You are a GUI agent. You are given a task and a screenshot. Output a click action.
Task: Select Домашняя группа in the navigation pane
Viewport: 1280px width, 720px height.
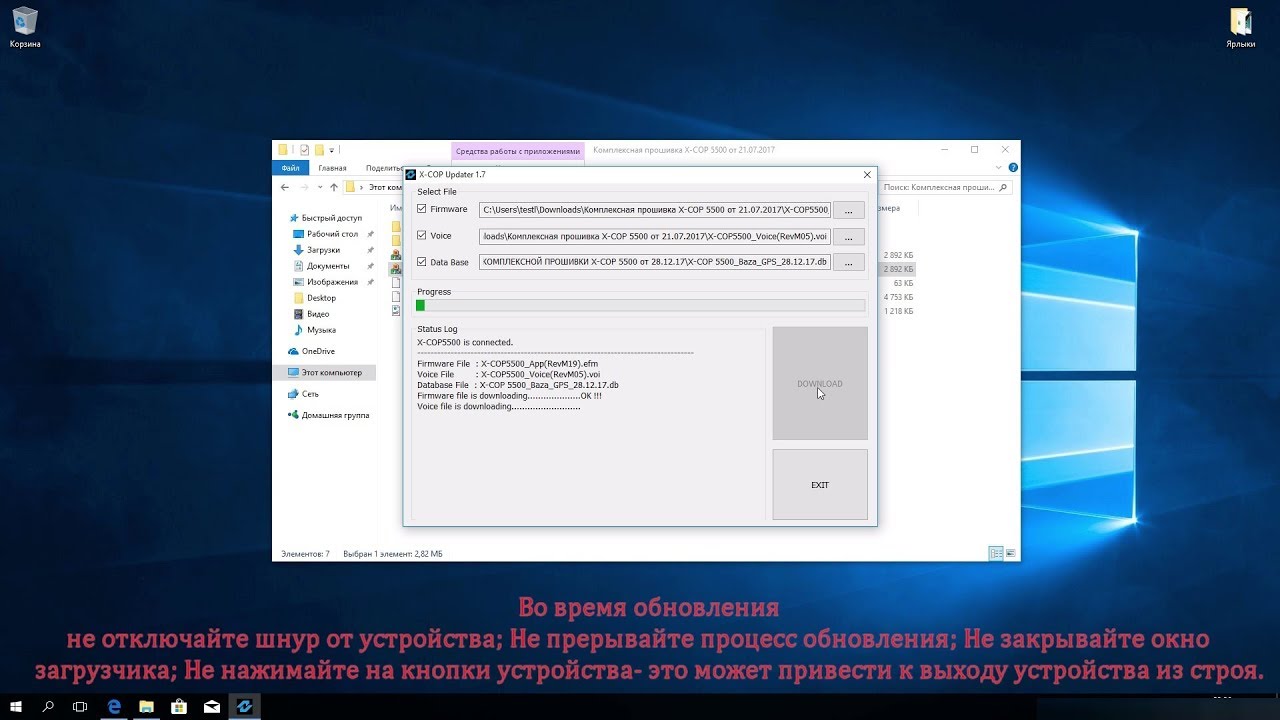[x=335, y=415]
